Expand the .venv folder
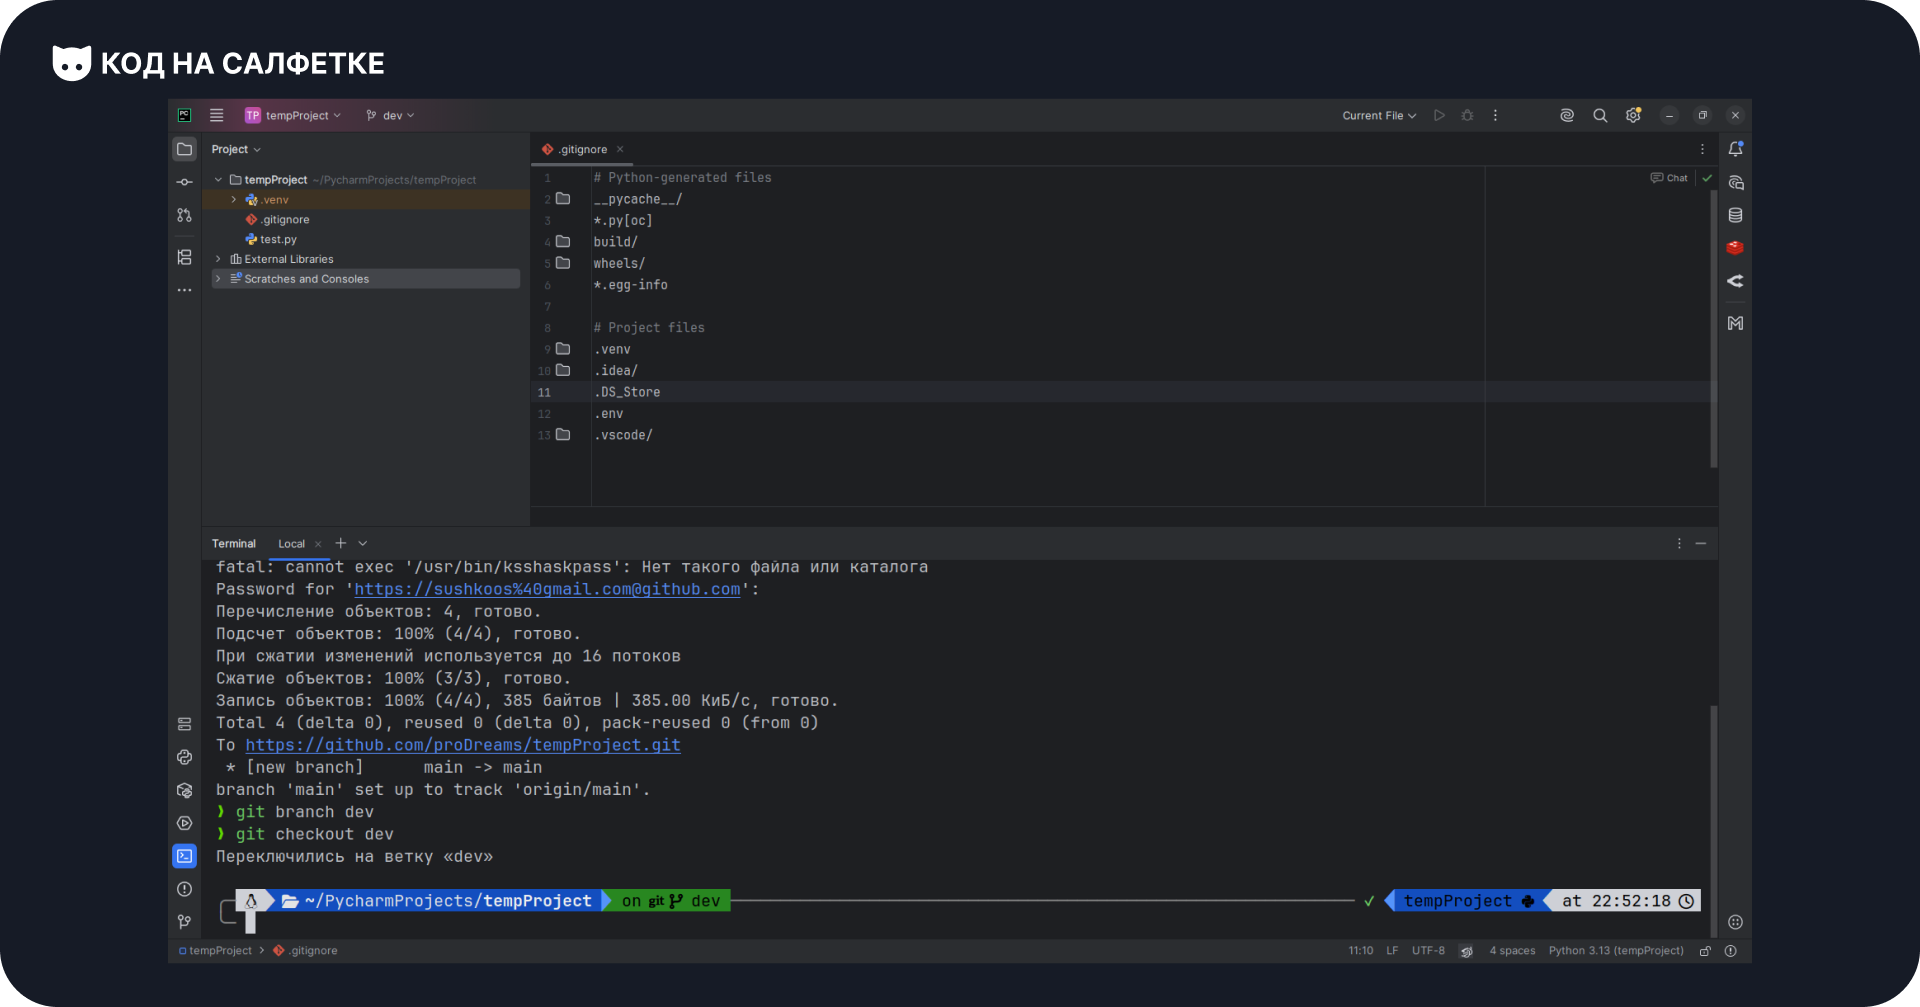This screenshot has width=1920, height=1007. point(234,200)
